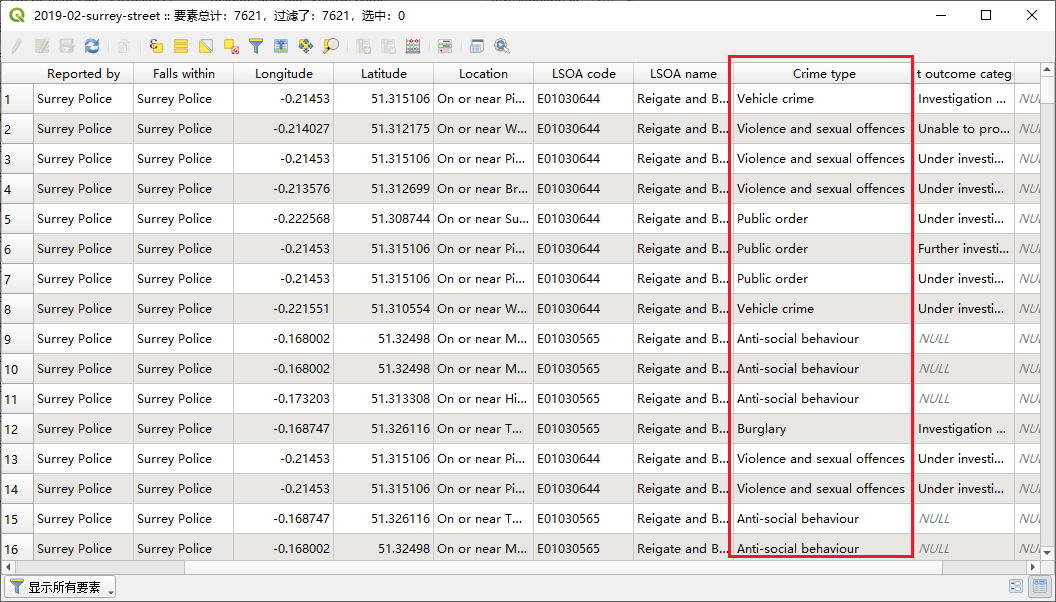Image resolution: width=1056 pixels, height=602 pixels.
Task: Click the Latitude column header
Action: click(x=384, y=73)
